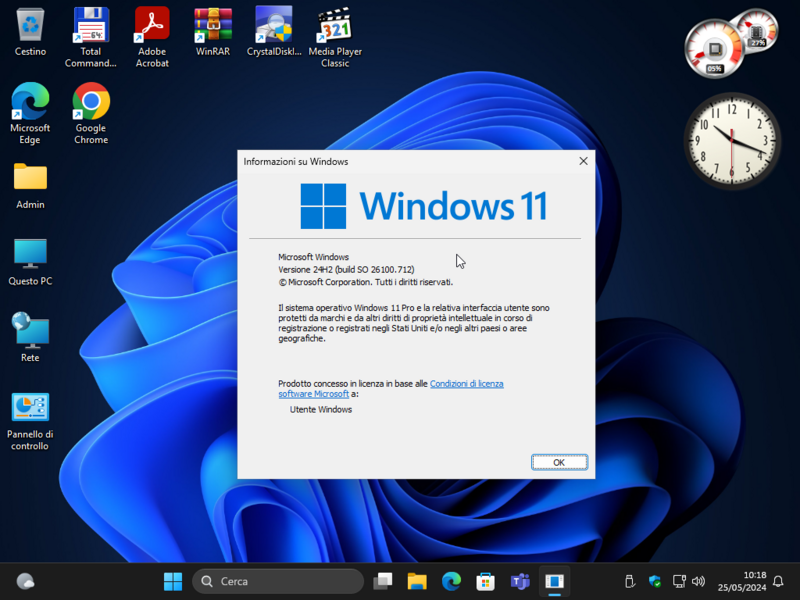Open Microsoft Teams from the taskbar

[x=520, y=581]
